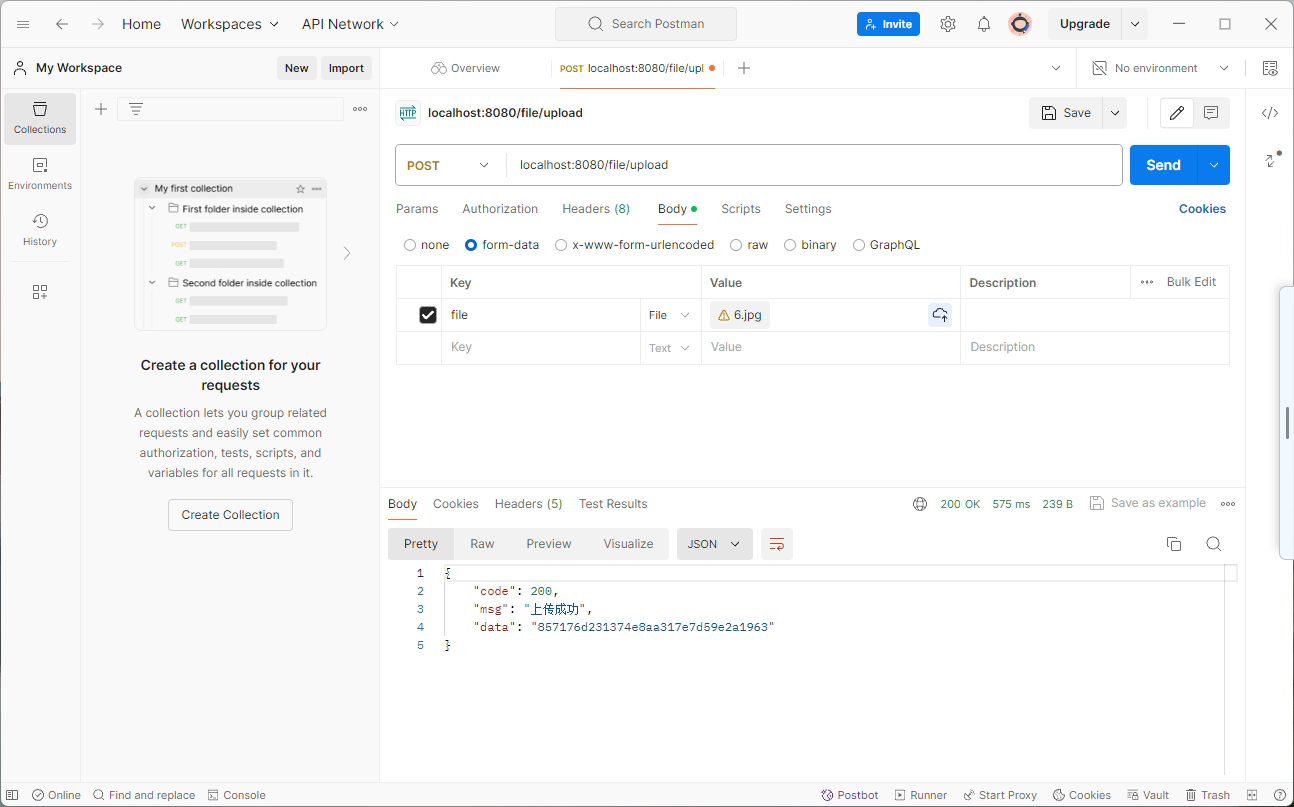Change the file row type File dropdown

tap(669, 315)
